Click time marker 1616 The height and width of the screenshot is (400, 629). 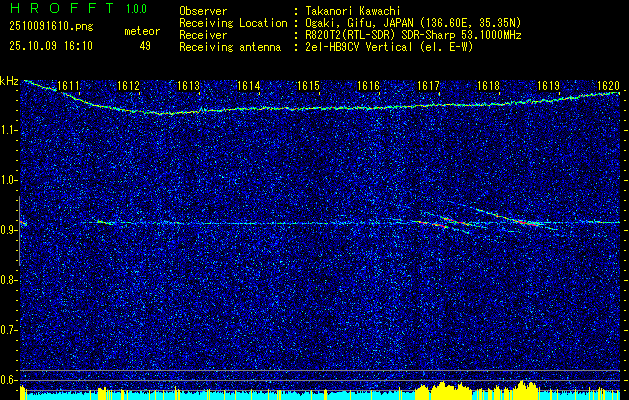click(x=368, y=85)
